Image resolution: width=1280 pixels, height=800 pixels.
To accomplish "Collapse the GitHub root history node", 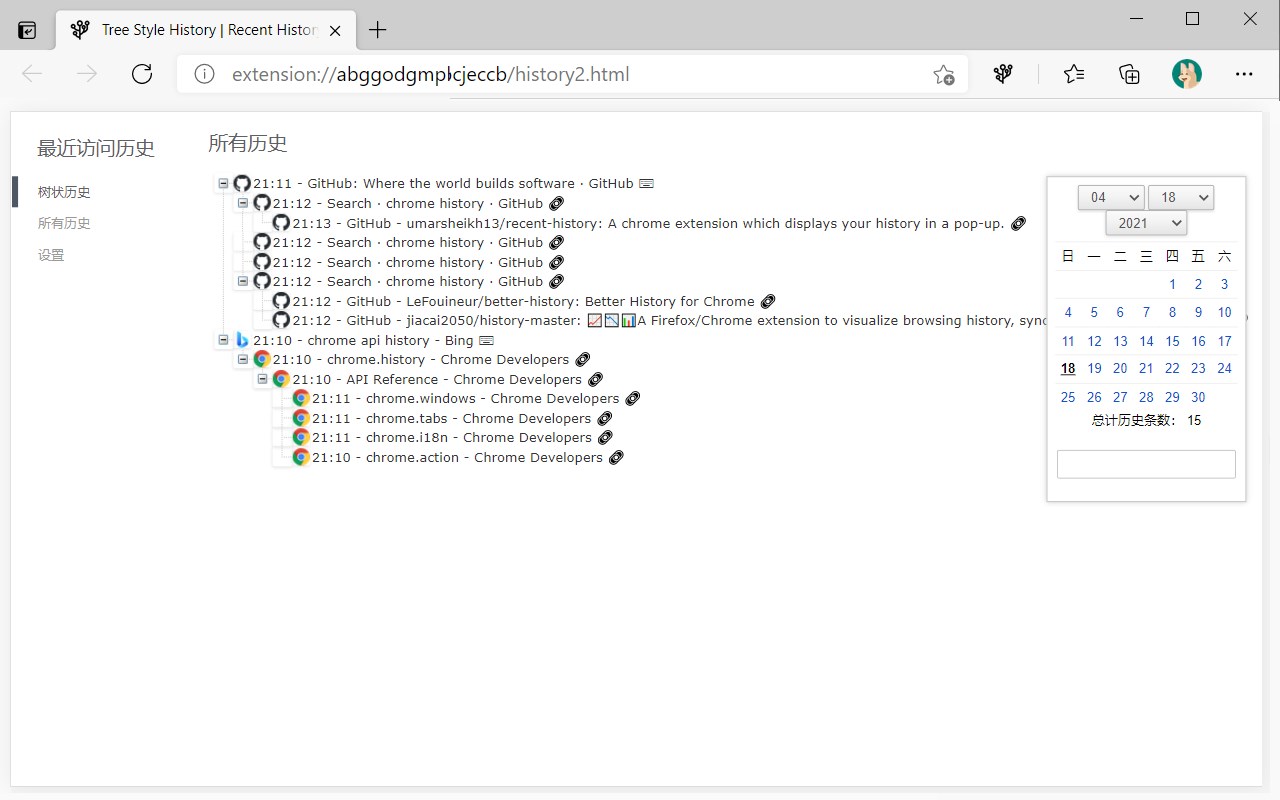I will [223, 184].
